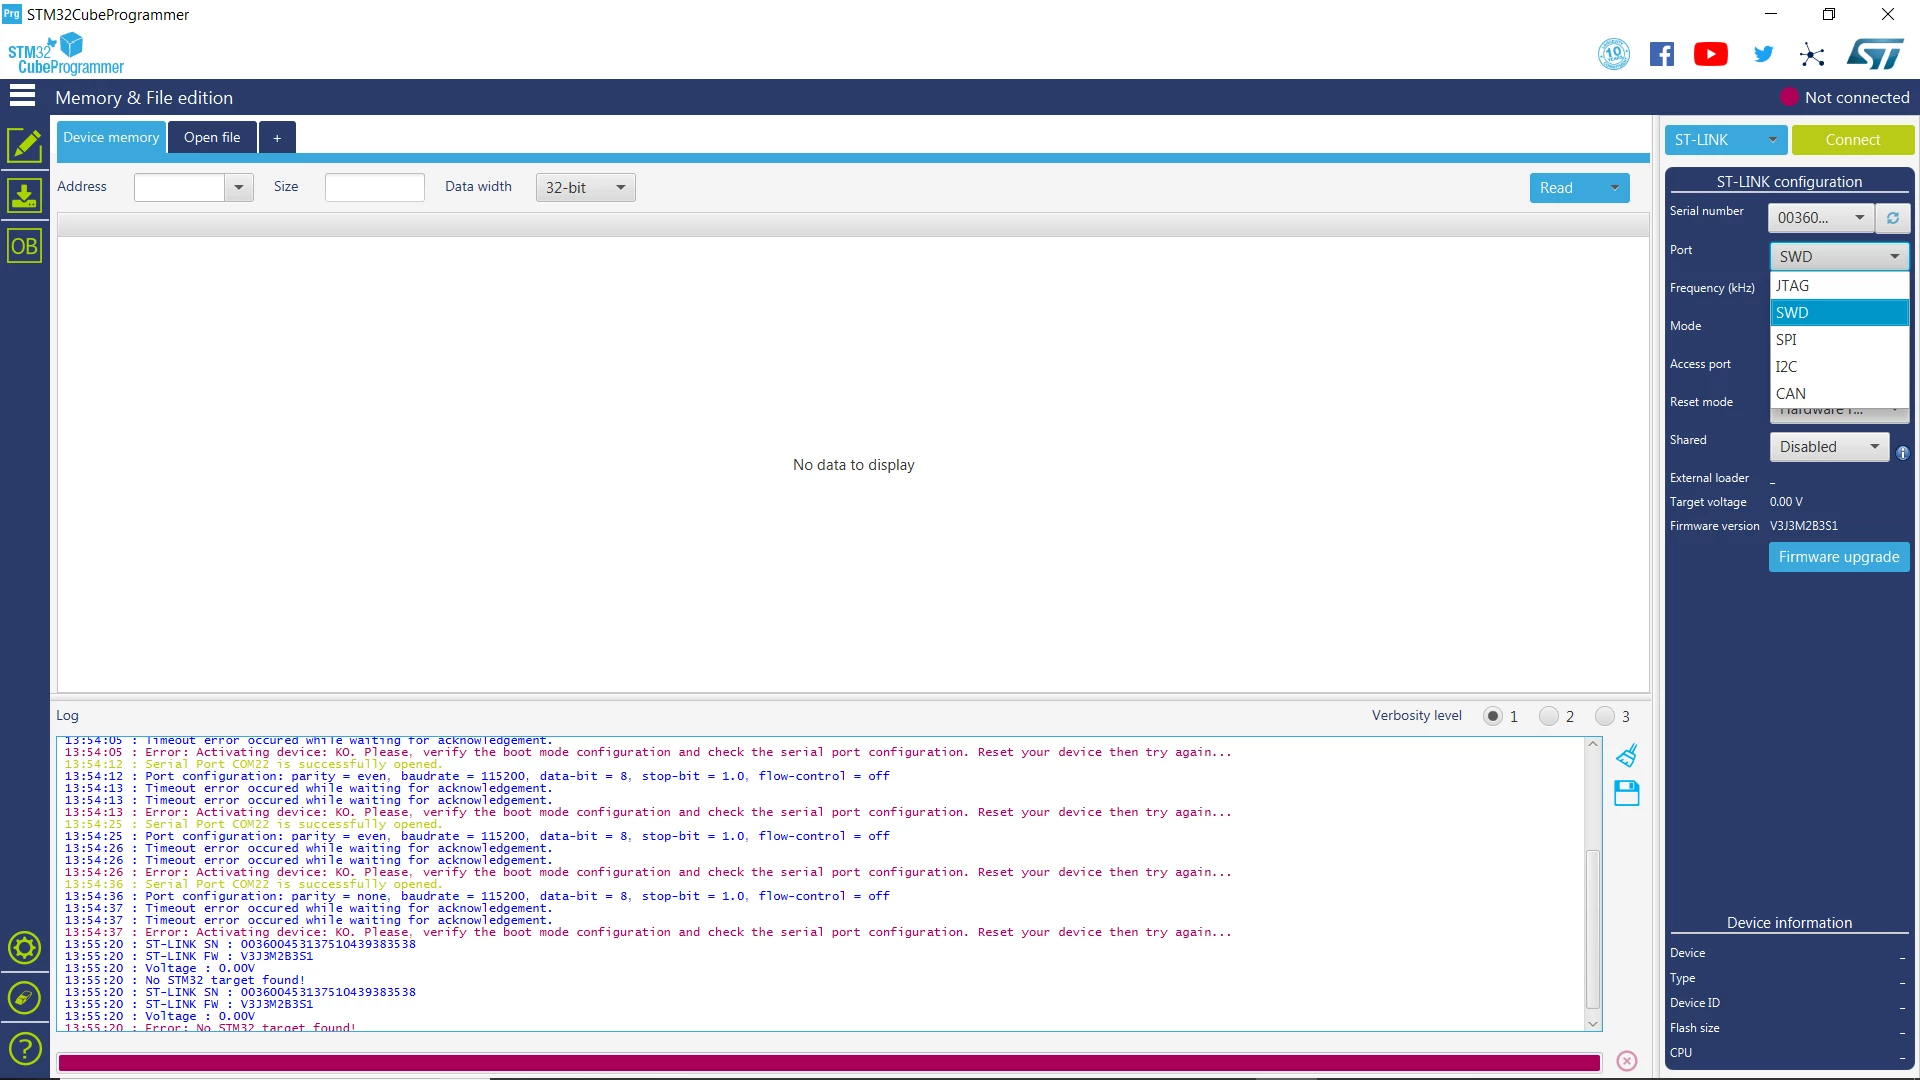Open the Twitter link icon
This screenshot has height=1080, width=1920.
tap(1763, 54)
